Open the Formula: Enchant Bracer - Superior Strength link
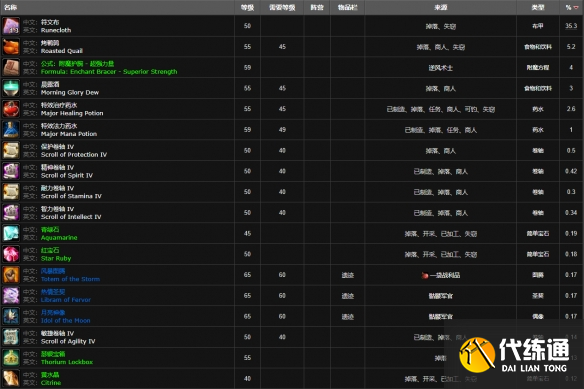 (109, 72)
